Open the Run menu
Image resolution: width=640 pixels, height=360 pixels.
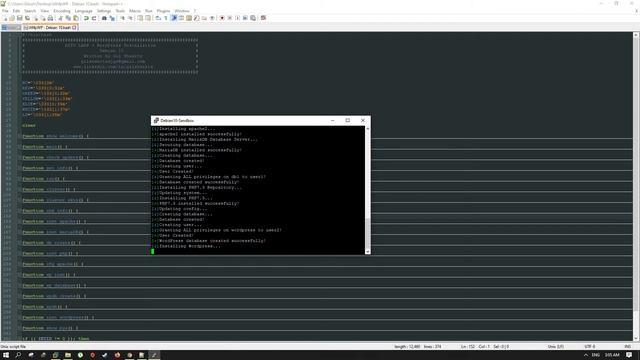pos(149,11)
